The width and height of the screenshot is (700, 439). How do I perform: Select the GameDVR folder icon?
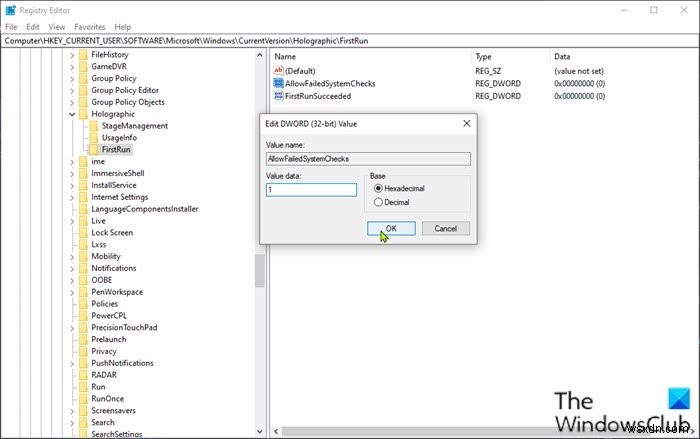pyautogui.click(x=83, y=67)
